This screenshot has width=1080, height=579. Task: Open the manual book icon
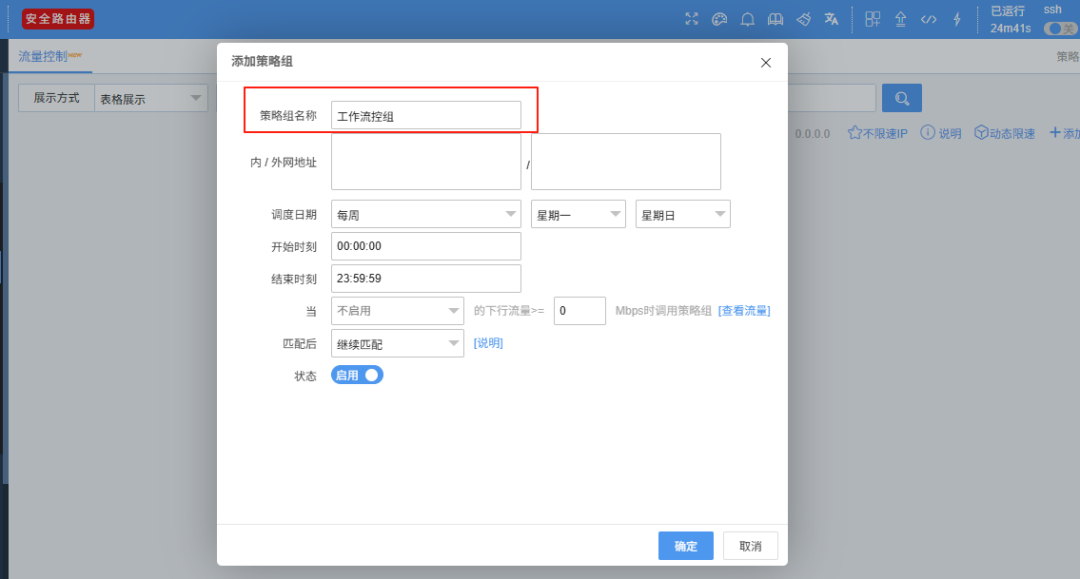coord(776,19)
